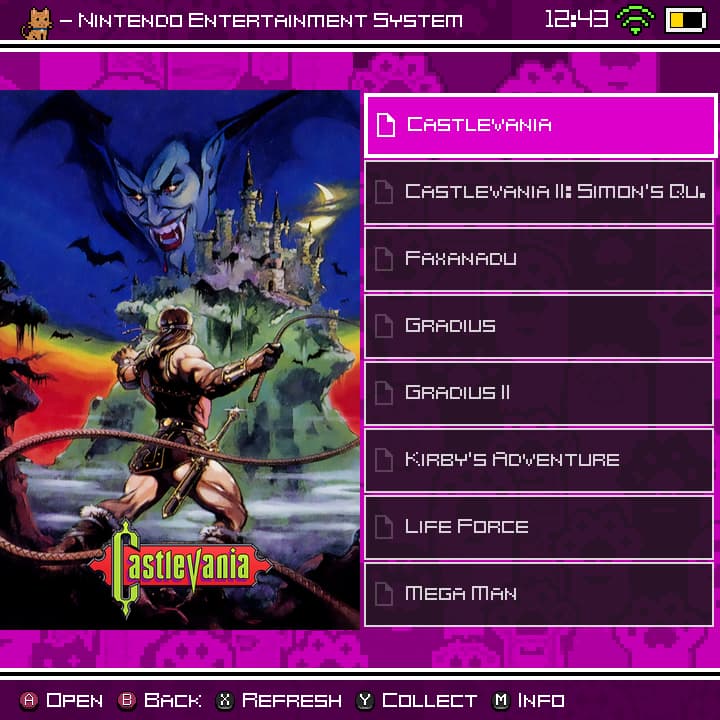Click the Wi-Fi signal status icon
Screen dimensions: 720x720
click(634, 20)
